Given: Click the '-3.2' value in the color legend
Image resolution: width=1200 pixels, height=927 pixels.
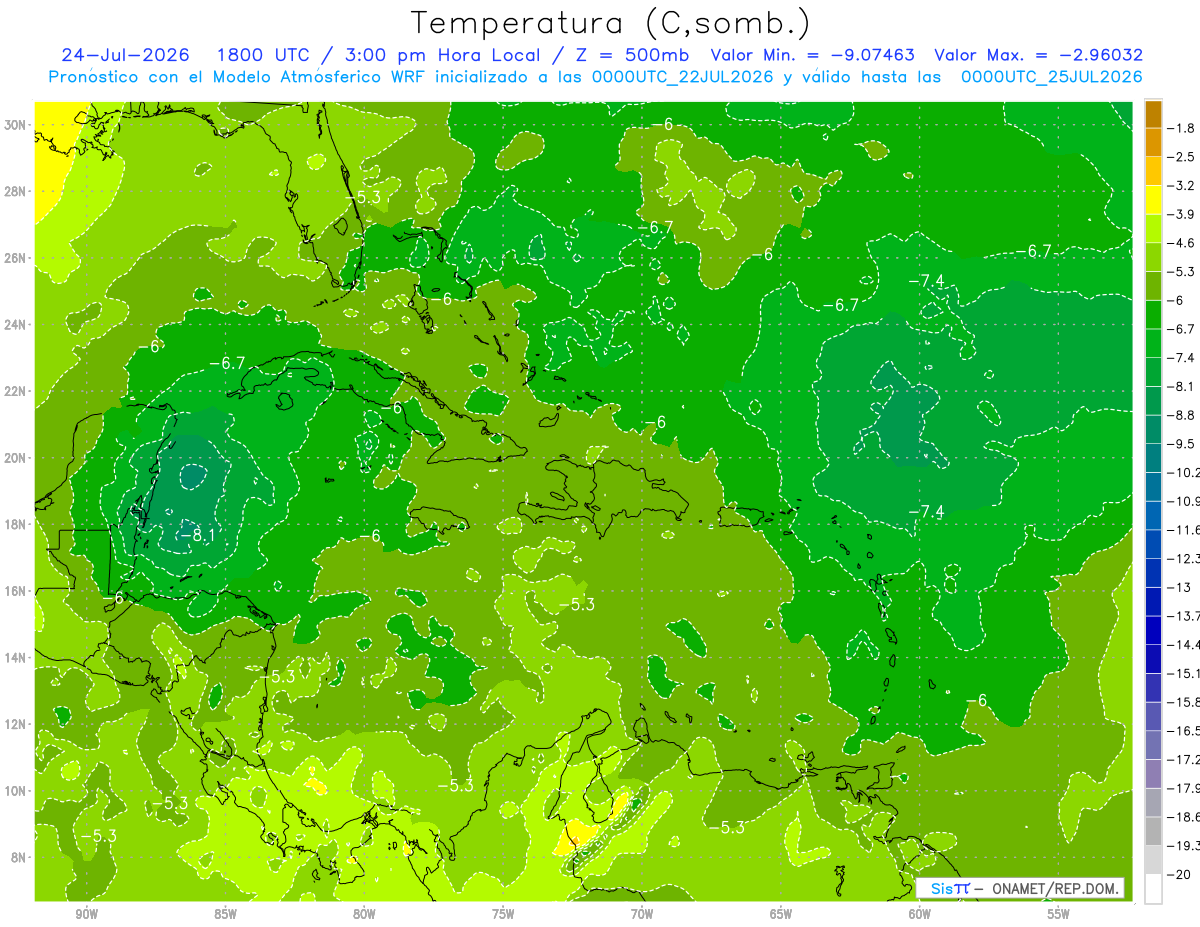Looking at the screenshot, I should tap(1182, 186).
